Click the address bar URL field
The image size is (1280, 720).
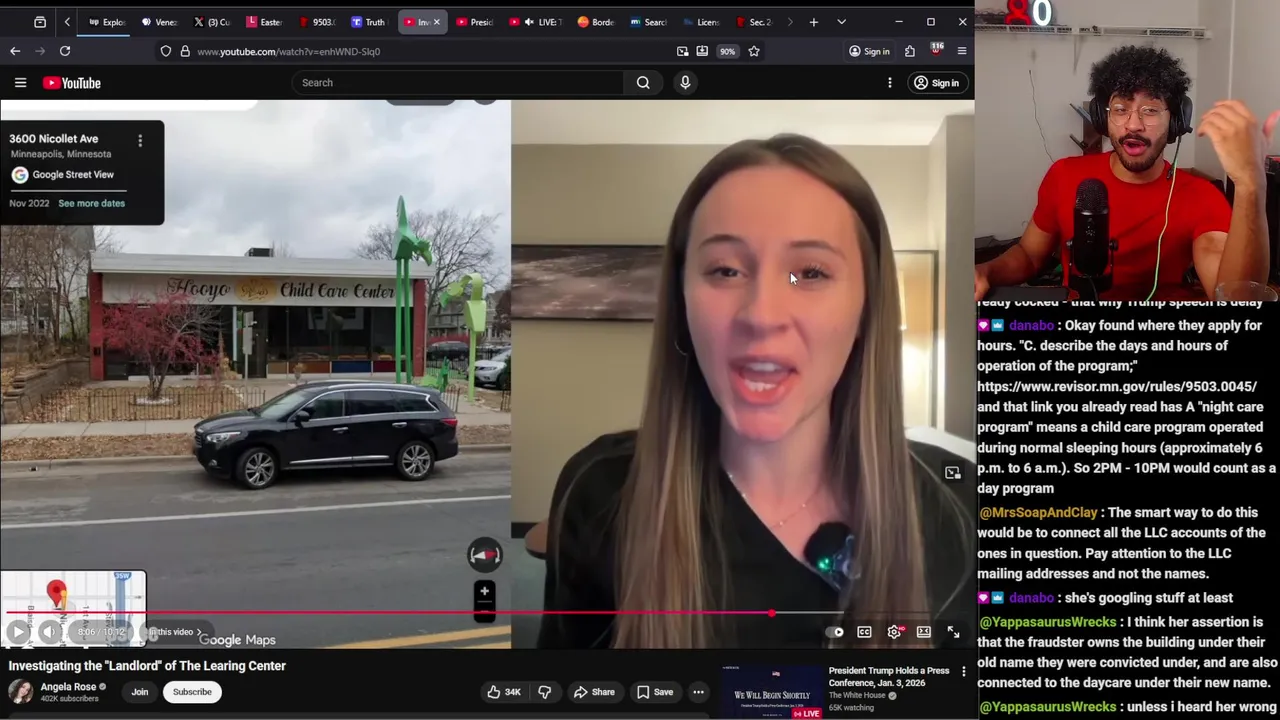click(430, 51)
